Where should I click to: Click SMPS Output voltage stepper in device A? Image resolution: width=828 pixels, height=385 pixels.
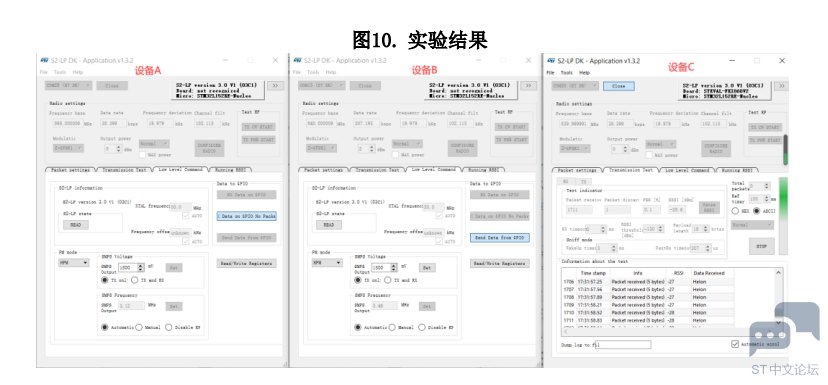pos(140,268)
